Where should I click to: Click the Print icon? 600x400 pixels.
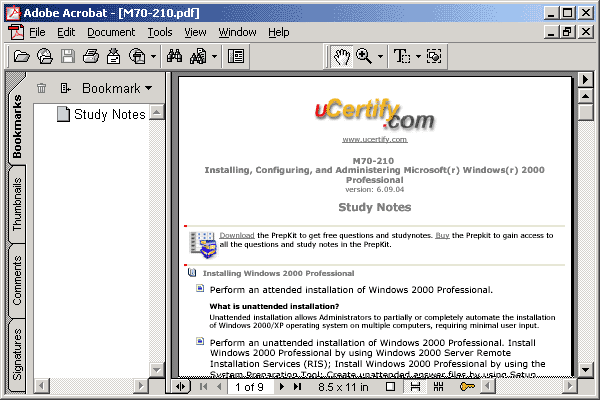tap(91, 57)
